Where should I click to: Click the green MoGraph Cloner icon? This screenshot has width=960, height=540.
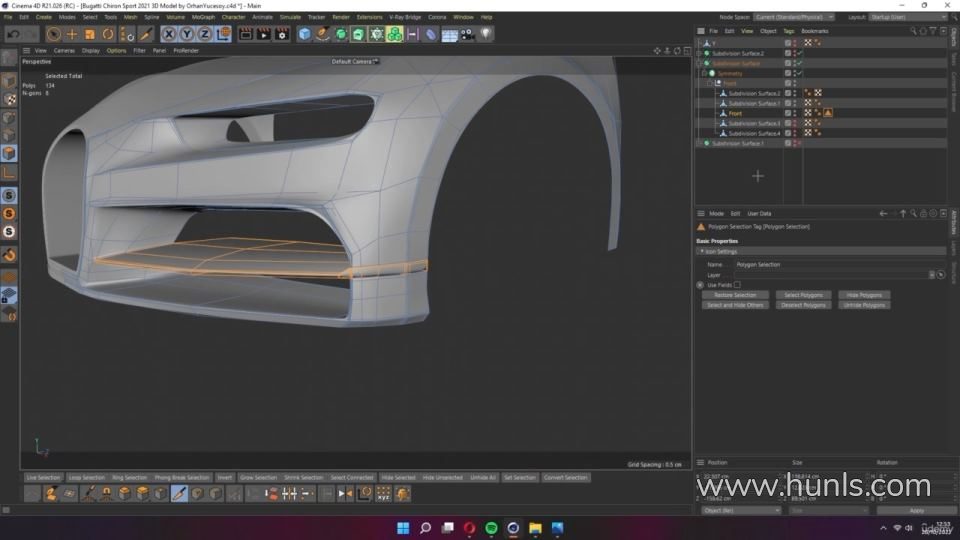[394, 34]
